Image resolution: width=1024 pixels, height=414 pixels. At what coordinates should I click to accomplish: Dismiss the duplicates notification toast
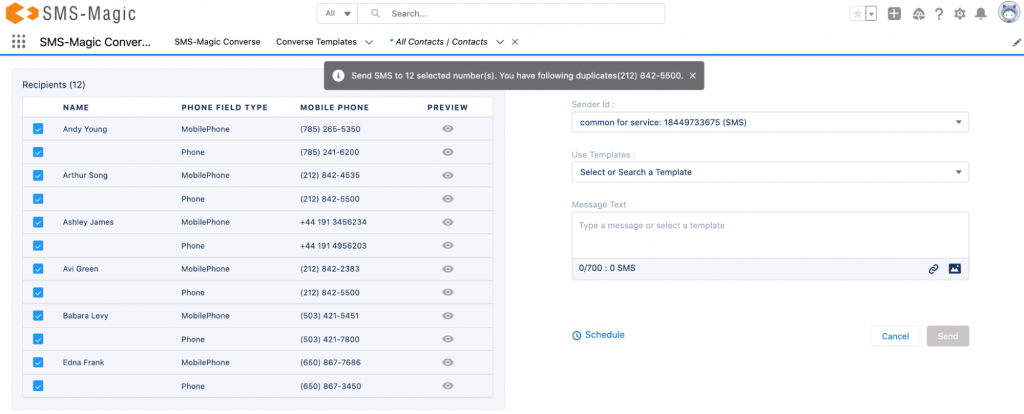click(692, 76)
